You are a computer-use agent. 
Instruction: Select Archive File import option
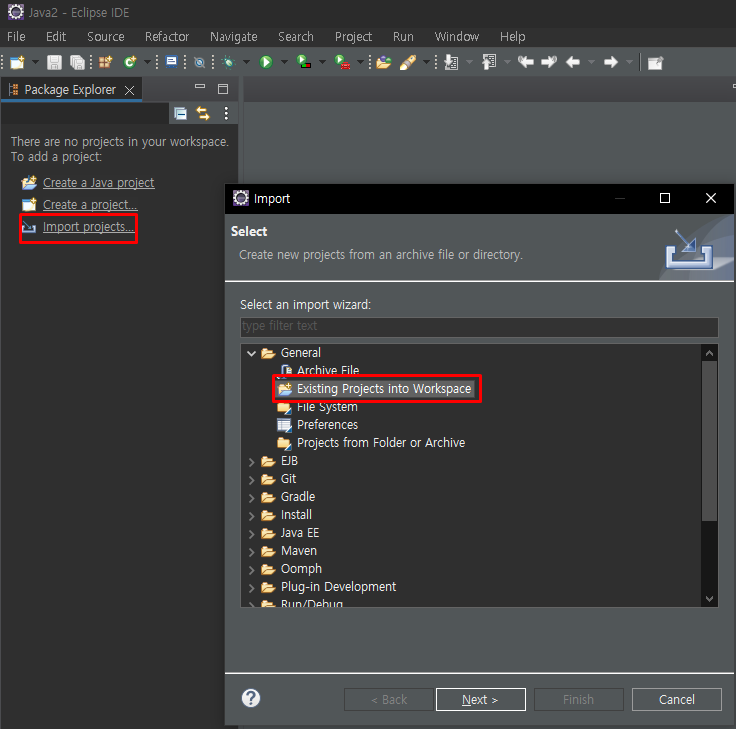[x=328, y=370]
